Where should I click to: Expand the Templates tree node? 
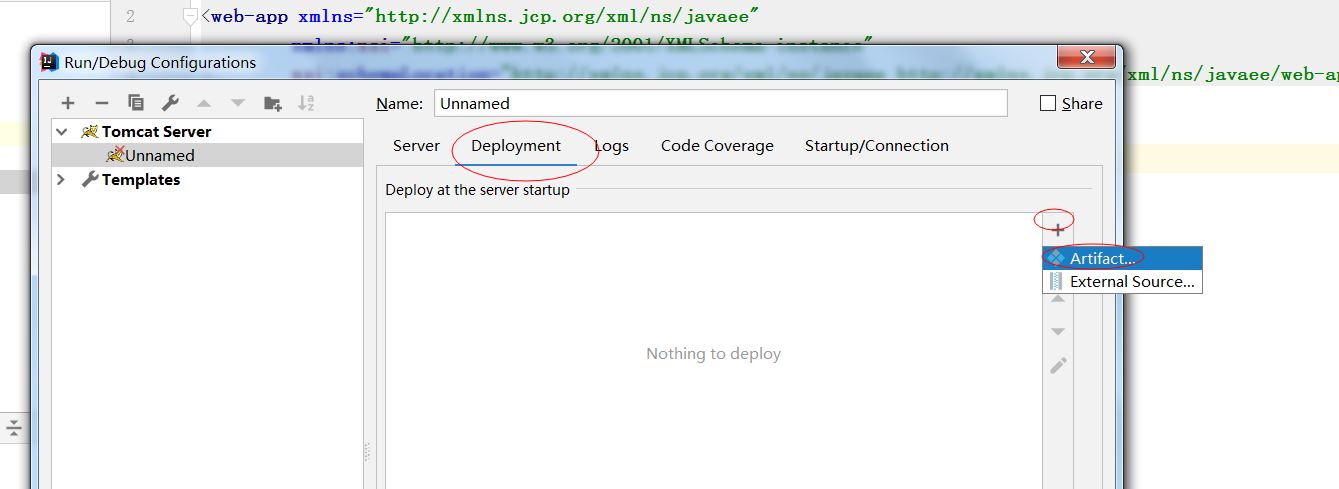point(62,179)
